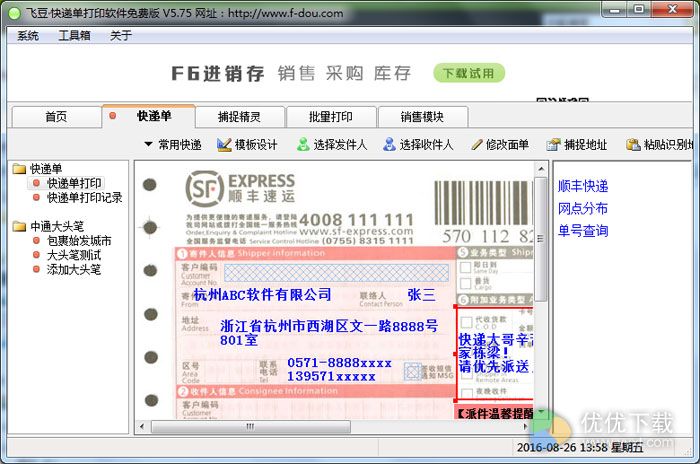The width and height of the screenshot is (700, 464).
Task: Click the mobile field 139571xxxxx
Action: point(331,376)
